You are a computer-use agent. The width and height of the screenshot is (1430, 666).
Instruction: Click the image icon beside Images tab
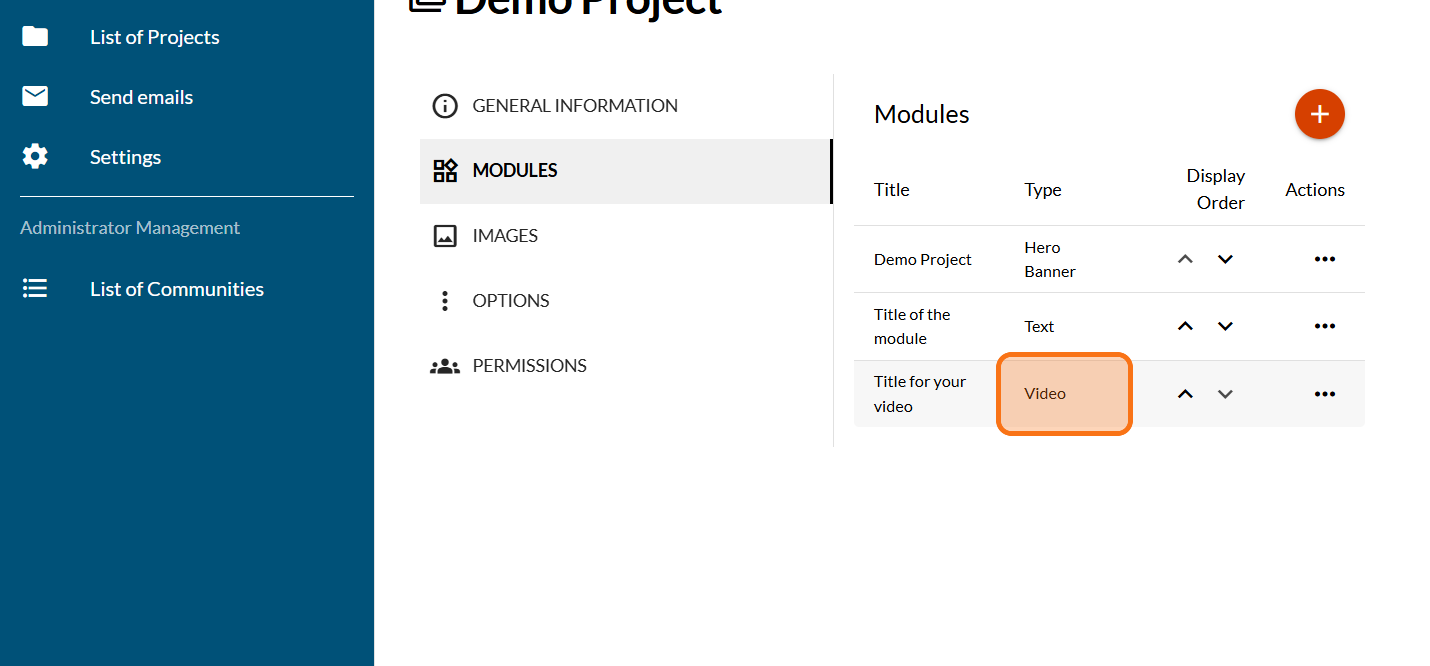tap(444, 236)
